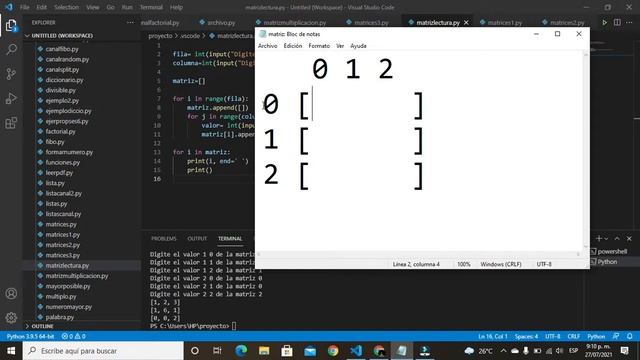This screenshot has width=640, height=360.
Task: Open Formato menu in Notepad
Action: 319,46
